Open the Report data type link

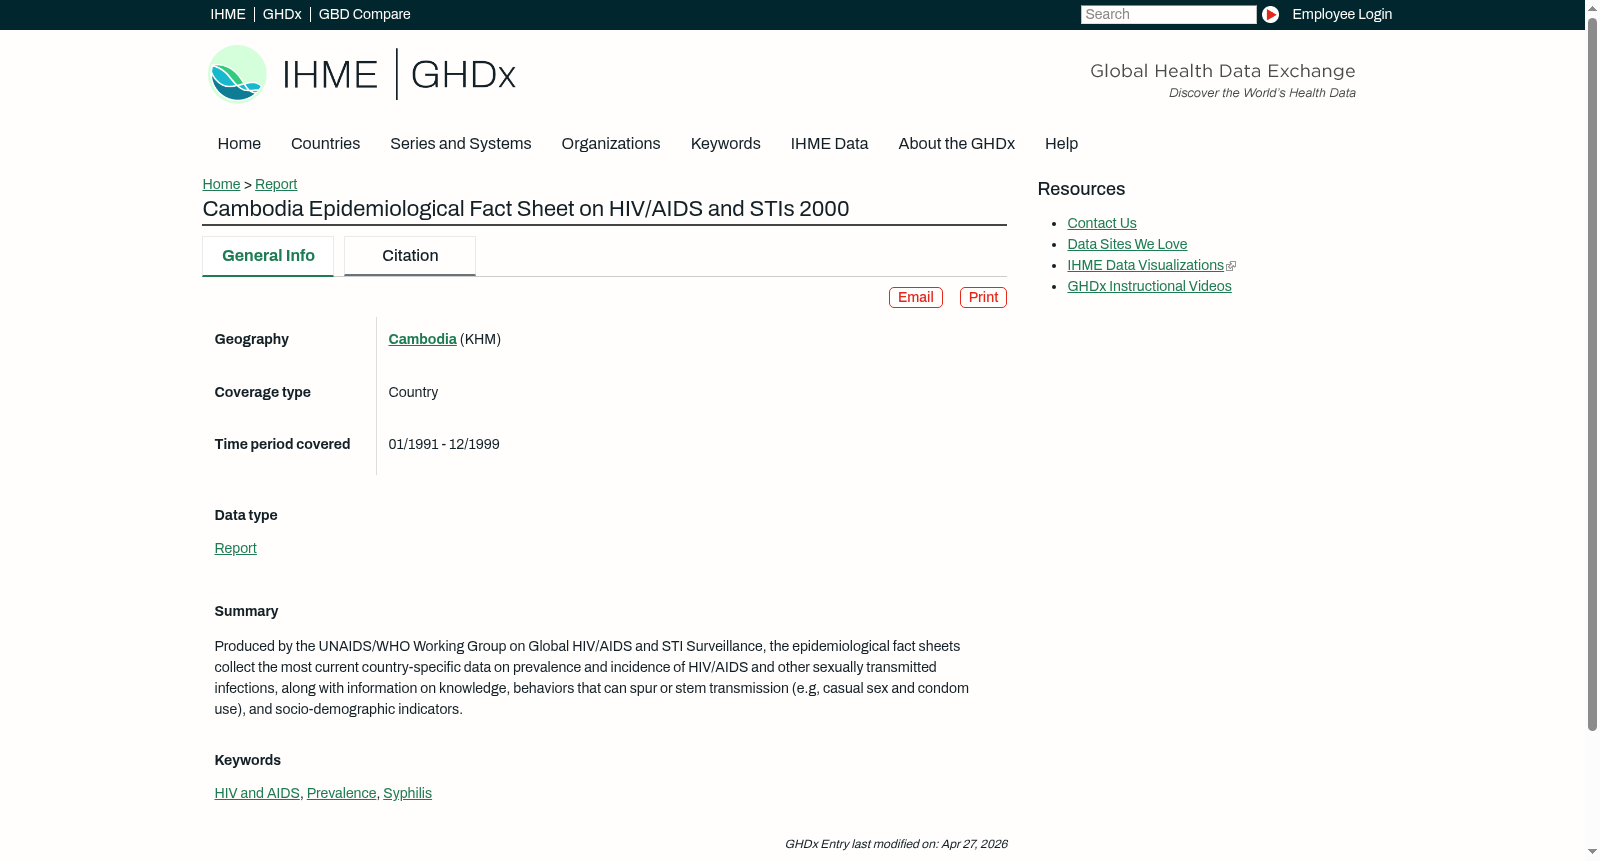coord(235,549)
